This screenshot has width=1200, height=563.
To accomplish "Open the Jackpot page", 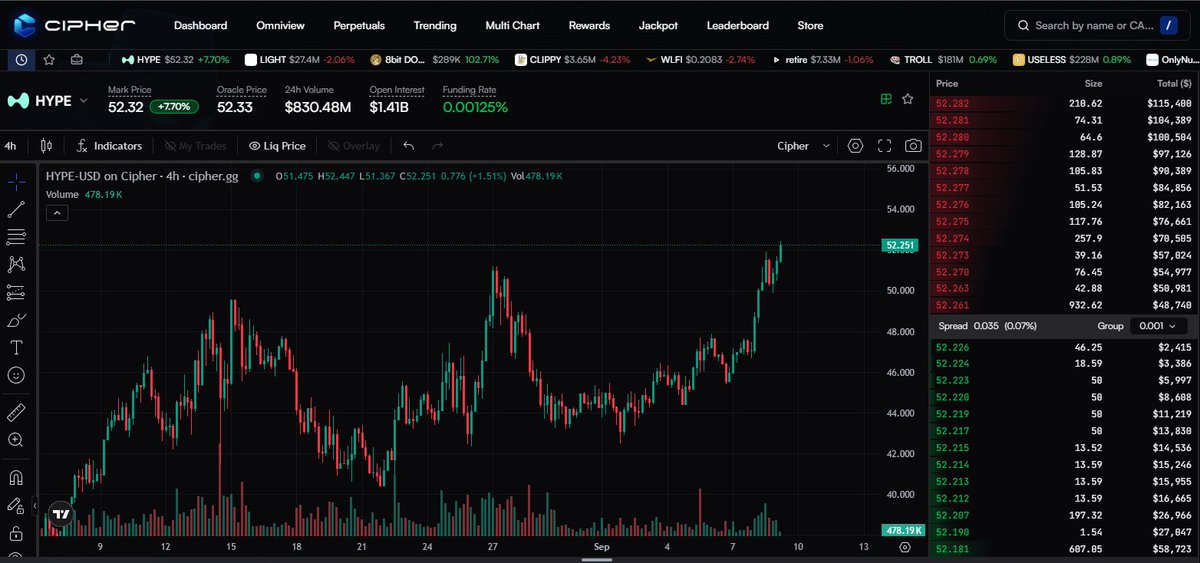I will [658, 25].
